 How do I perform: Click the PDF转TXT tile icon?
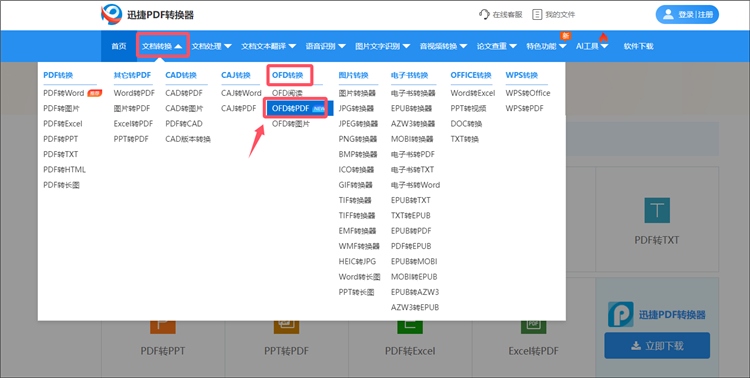click(657, 210)
